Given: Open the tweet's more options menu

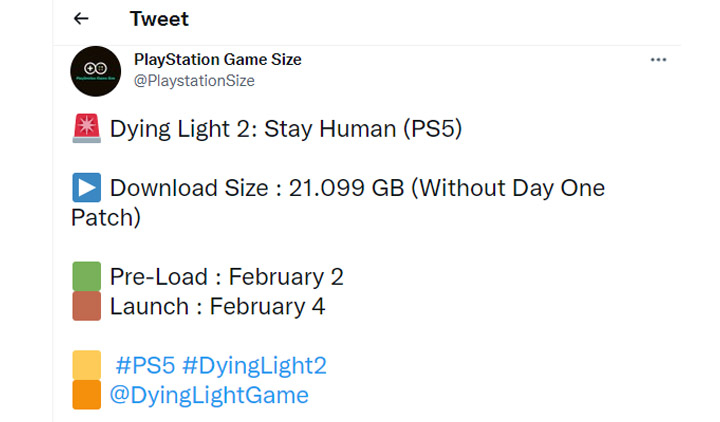Looking at the screenshot, I should pos(658,60).
